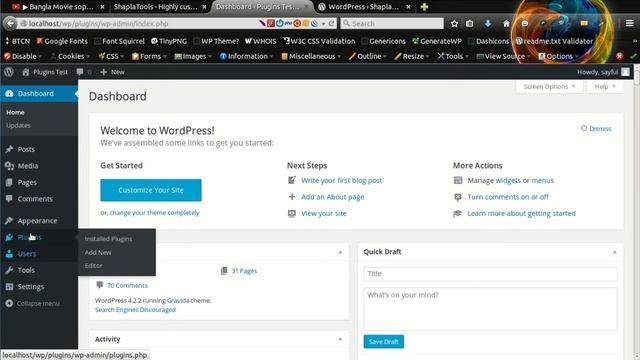Click the Save Draft button
This screenshot has width=640, height=360.
pyautogui.click(x=384, y=342)
